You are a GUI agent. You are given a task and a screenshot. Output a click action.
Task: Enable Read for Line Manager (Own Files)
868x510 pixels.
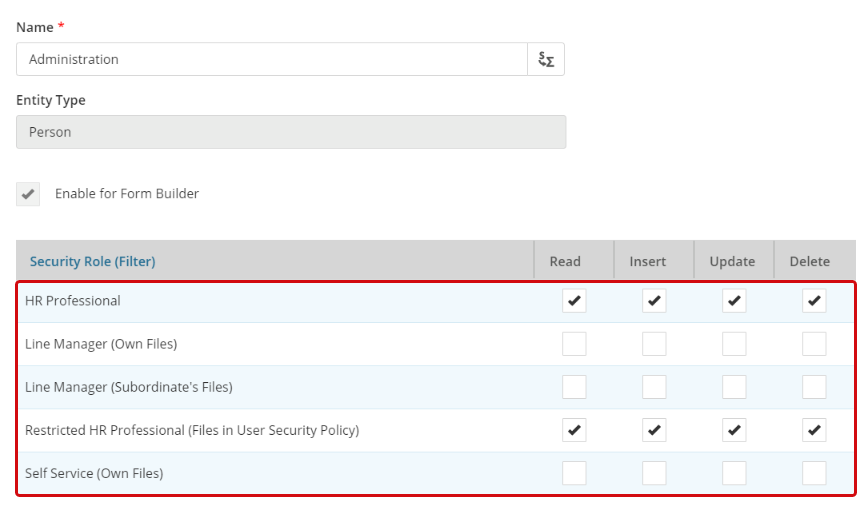click(x=574, y=344)
